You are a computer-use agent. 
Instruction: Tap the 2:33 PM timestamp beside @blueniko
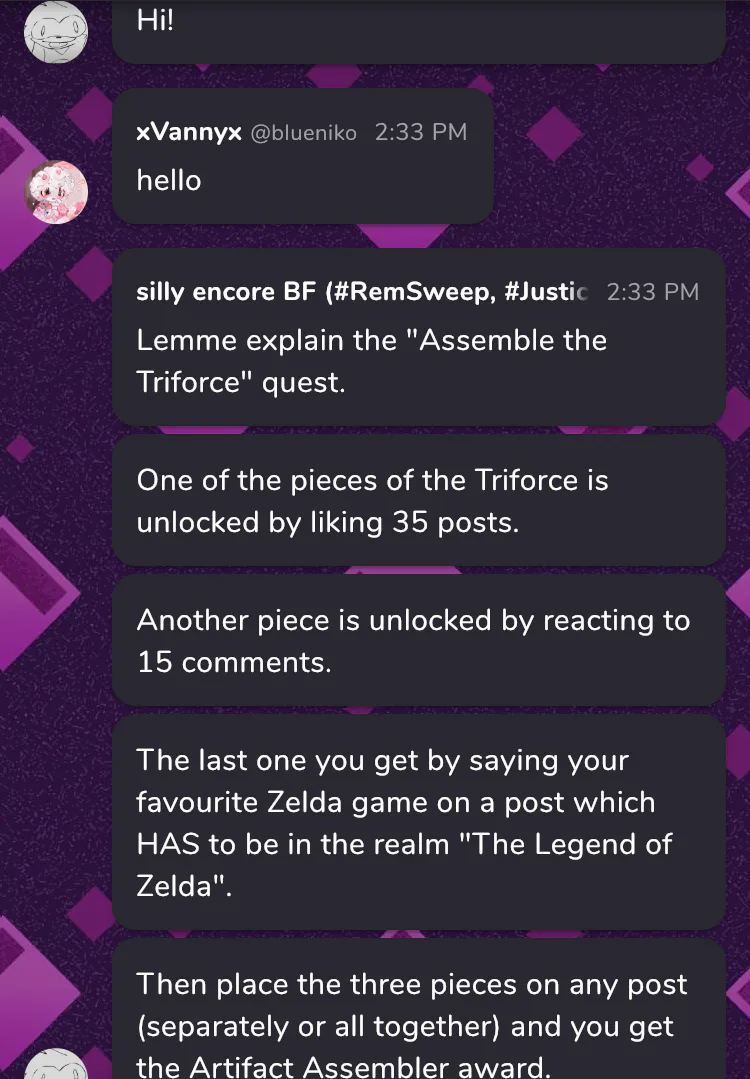(x=421, y=132)
